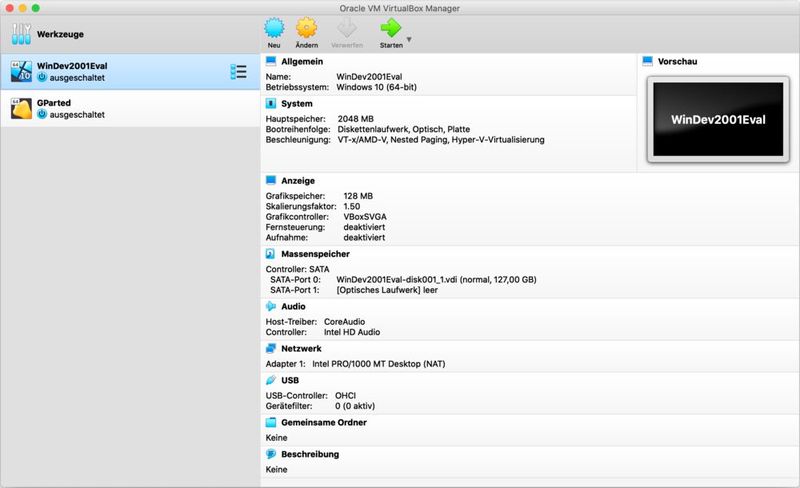This screenshot has height=488, width=800.
Task: Click the USB-Controller value OHCI
Action: coord(345,396)
